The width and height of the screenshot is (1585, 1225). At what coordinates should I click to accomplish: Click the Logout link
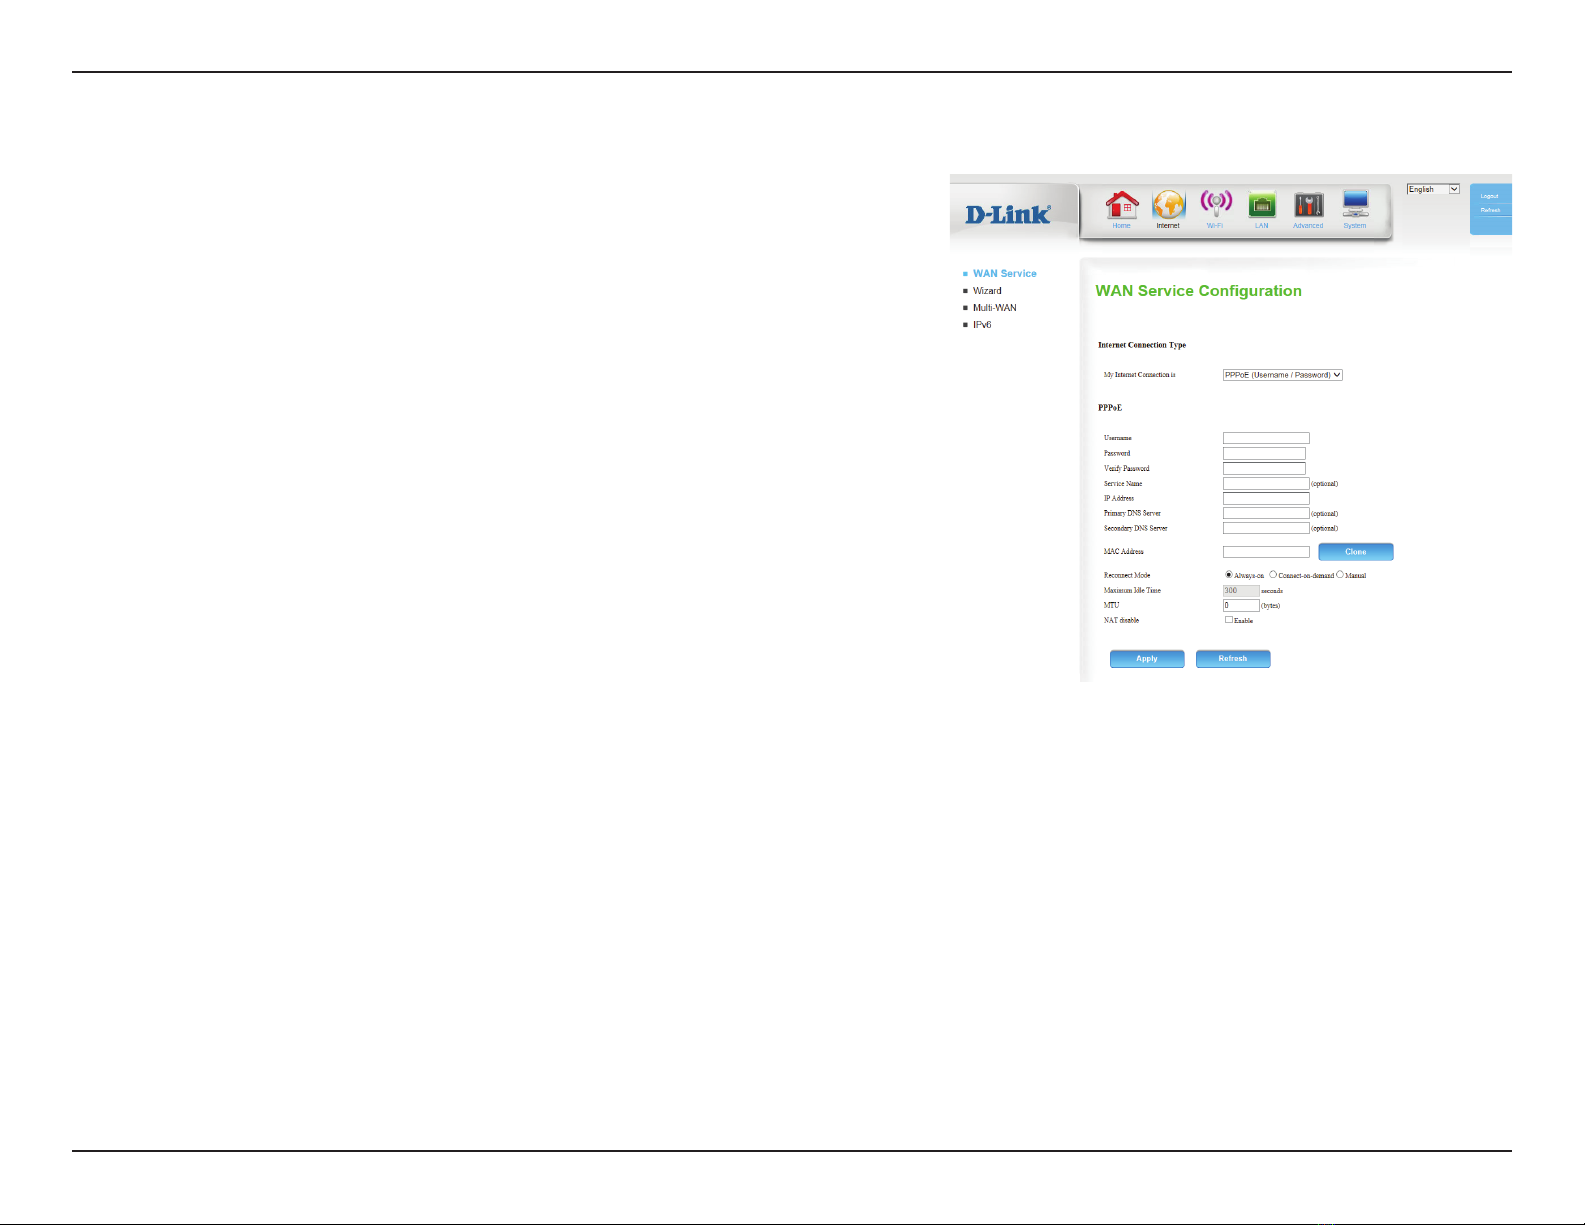[1489, 196]
